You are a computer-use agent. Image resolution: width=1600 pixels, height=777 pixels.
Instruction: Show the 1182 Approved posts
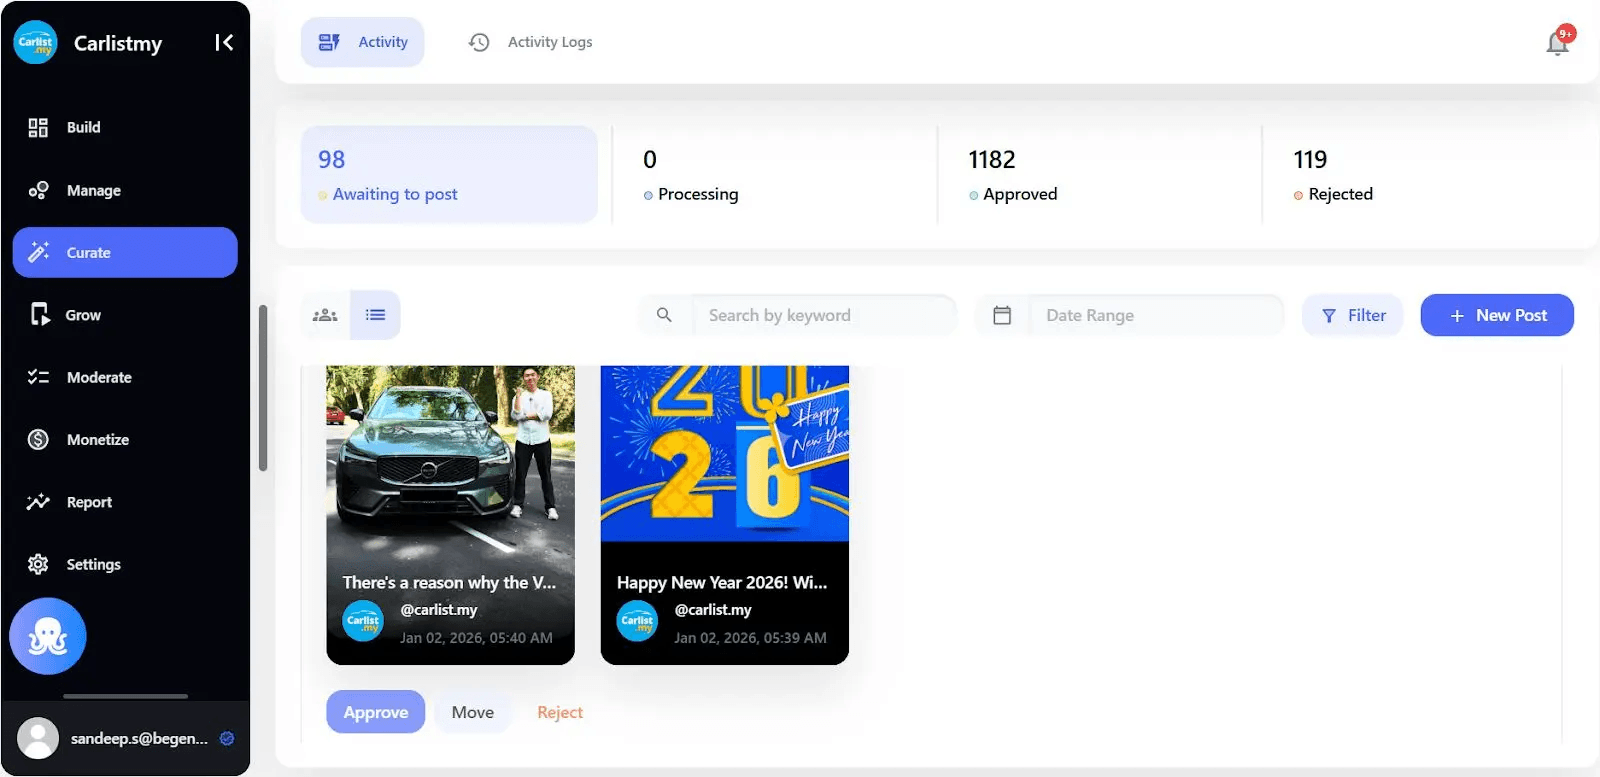[1099, 174]
